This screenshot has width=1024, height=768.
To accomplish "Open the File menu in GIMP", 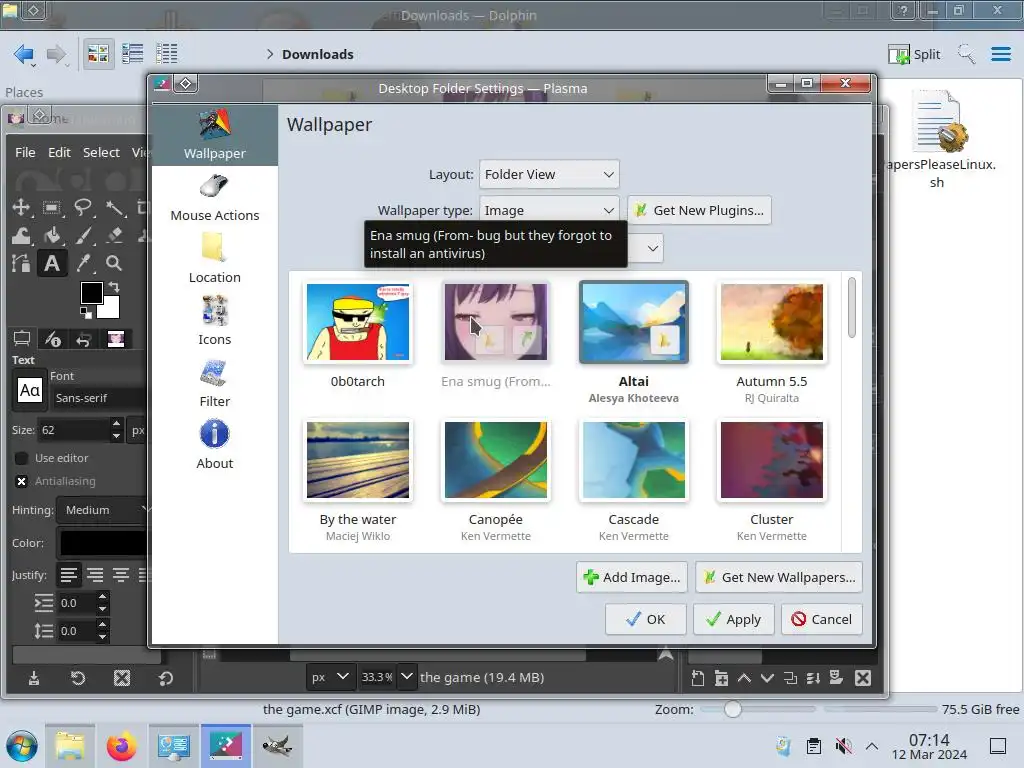I will coord(25,152).
